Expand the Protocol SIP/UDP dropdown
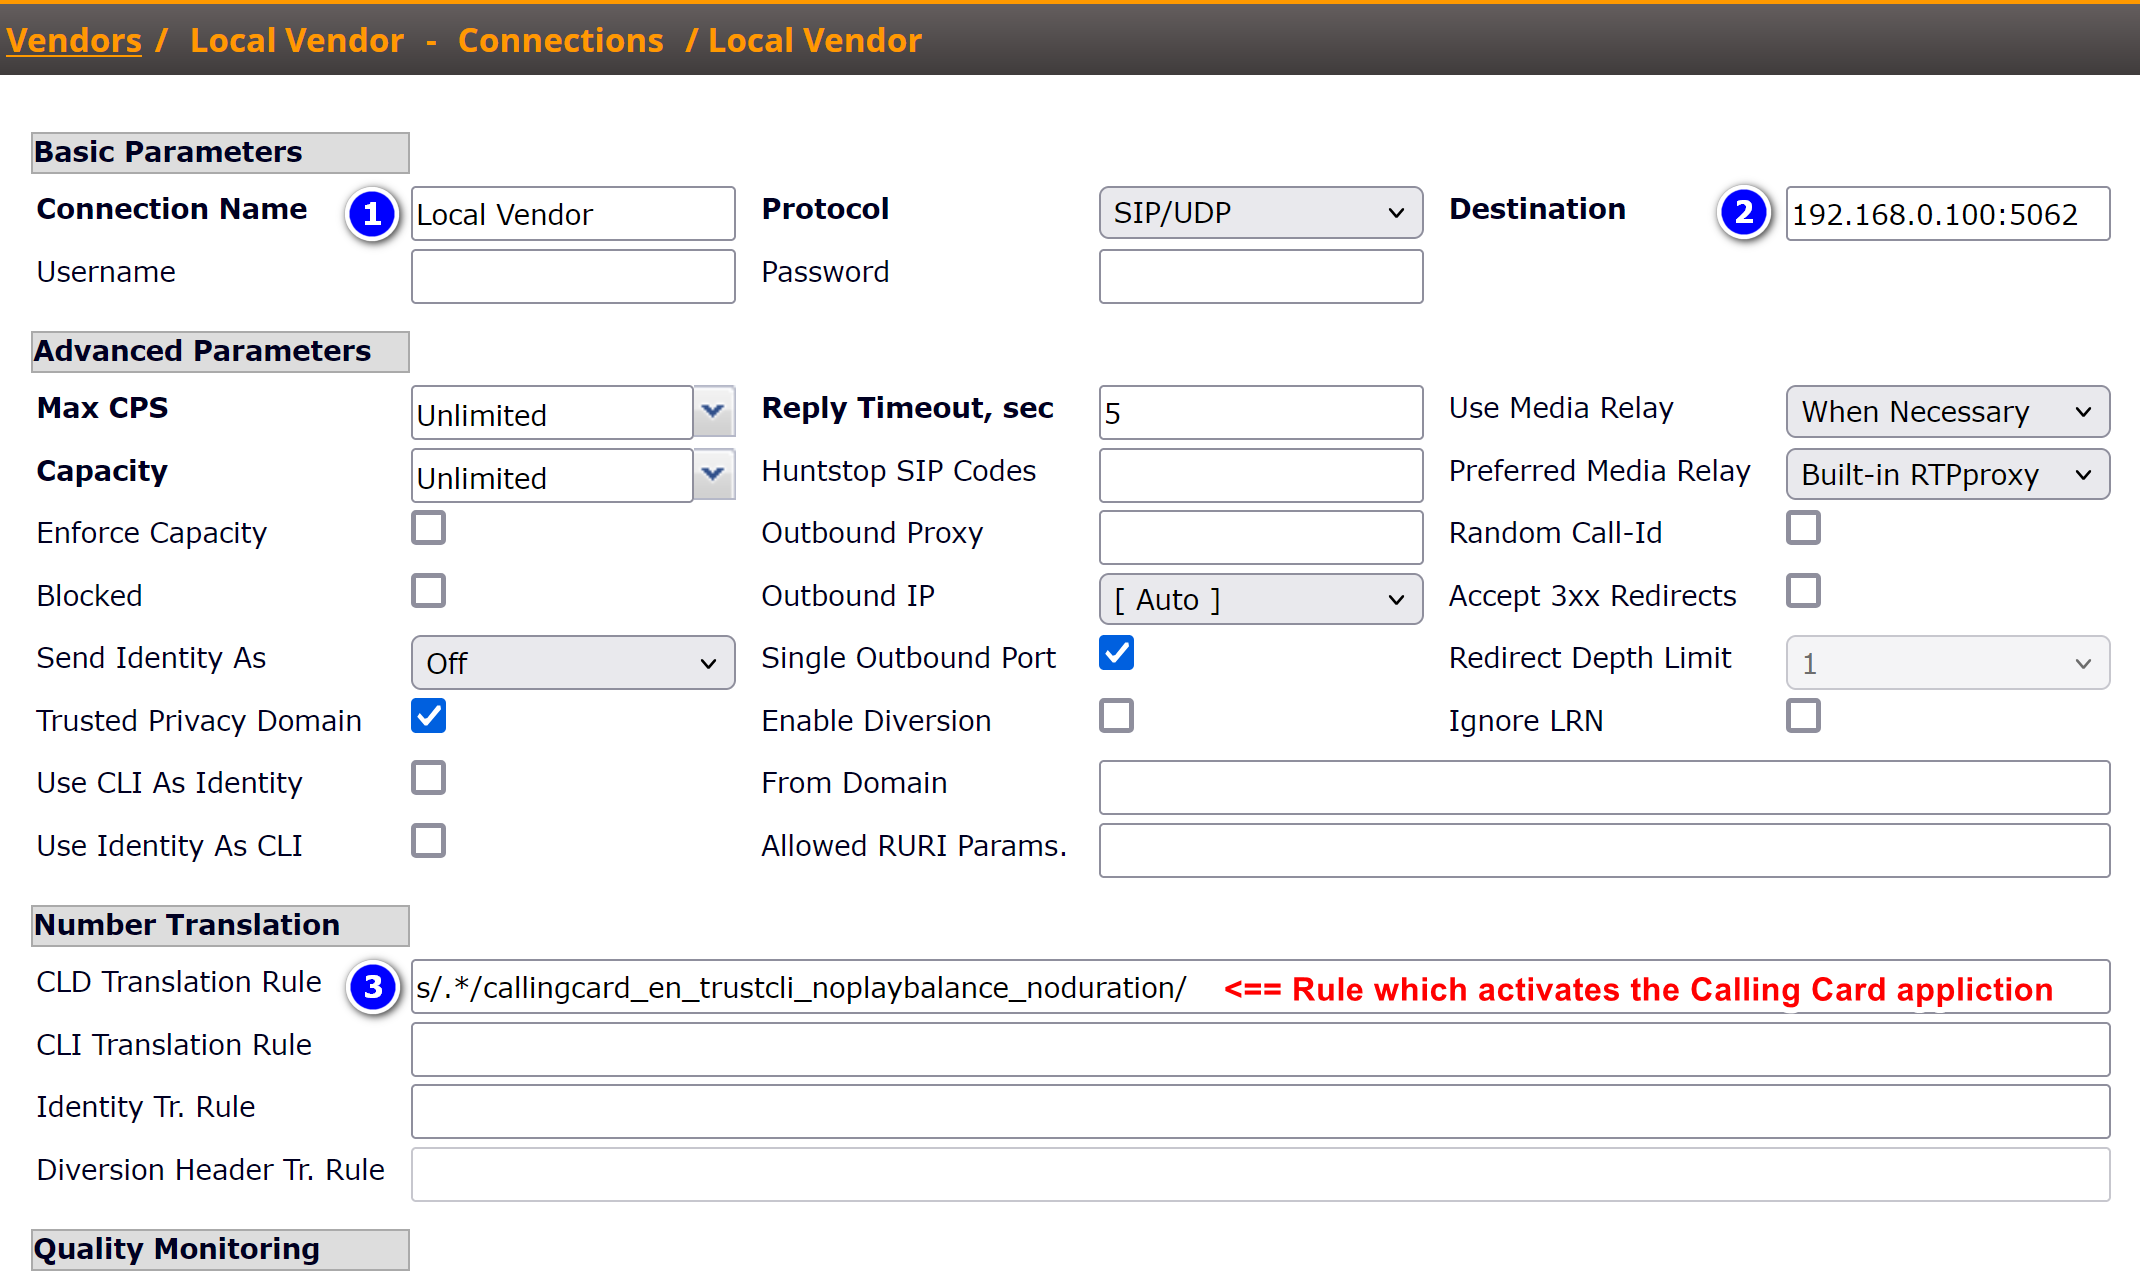 click(1260, 213)
